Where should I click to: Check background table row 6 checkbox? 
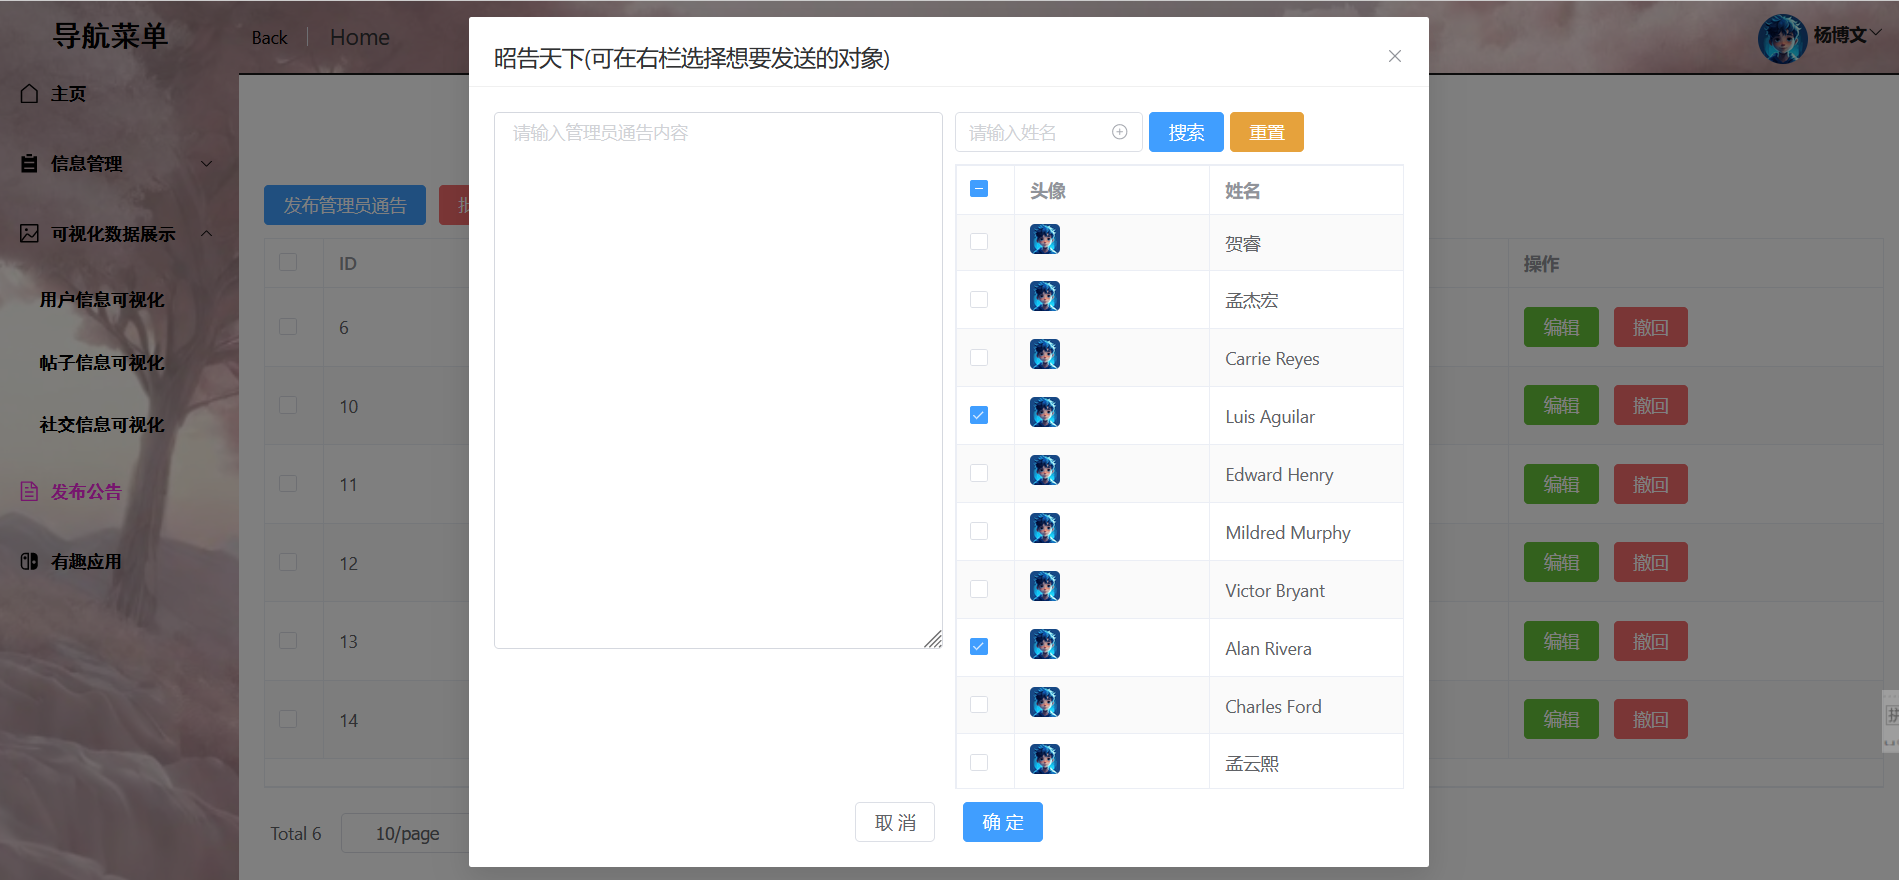288,326
